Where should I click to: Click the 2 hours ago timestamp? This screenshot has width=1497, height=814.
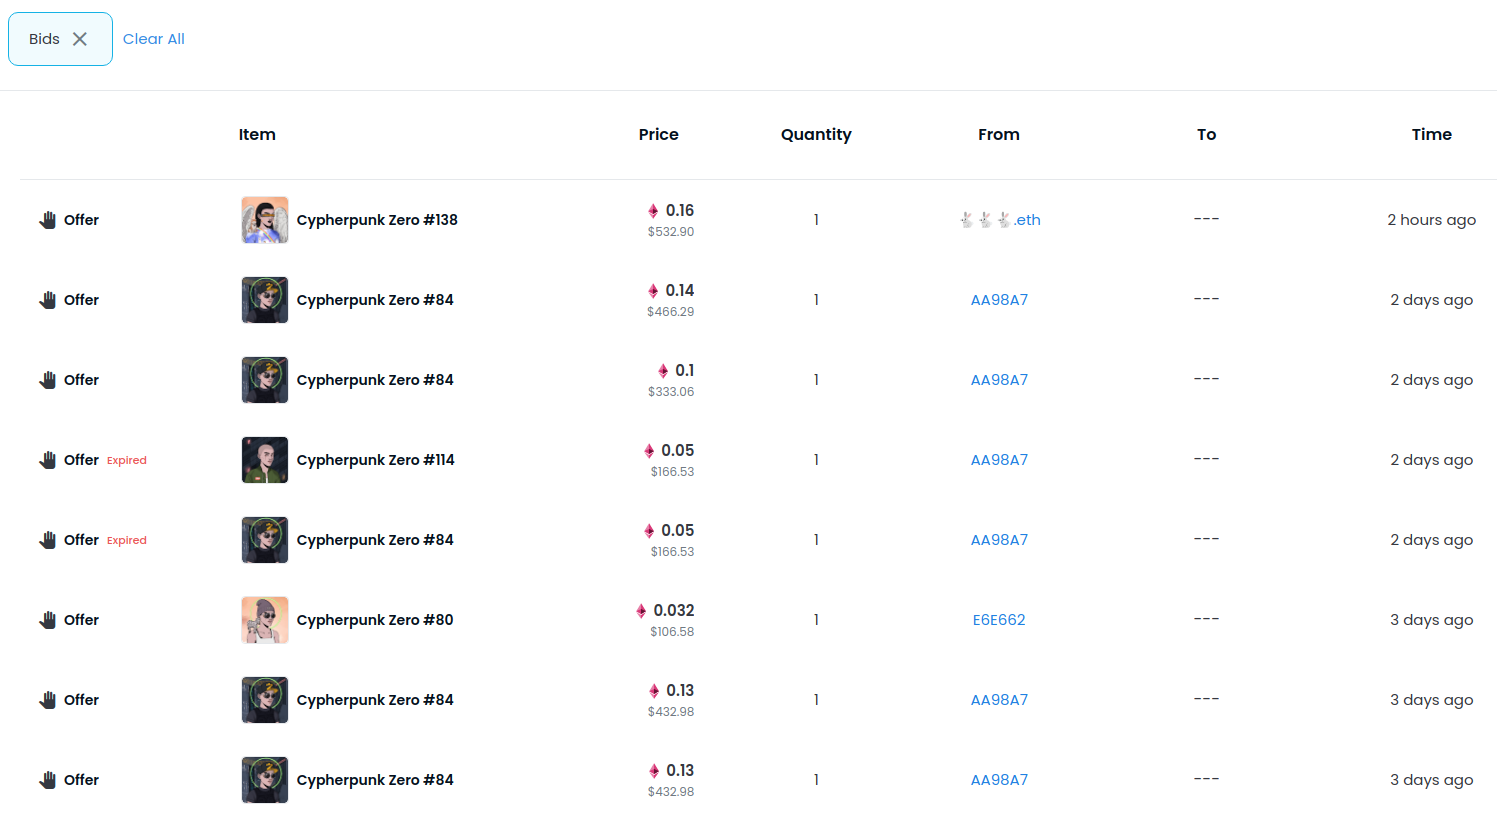[x=1431, y=220]
